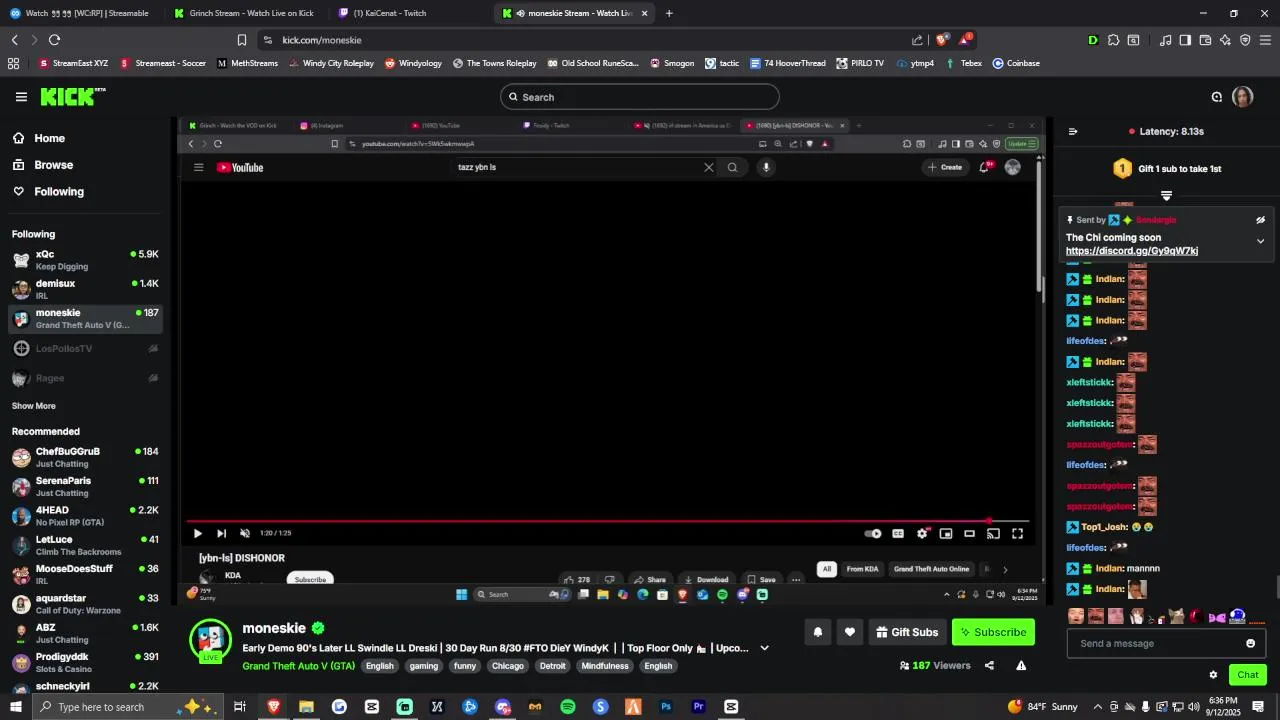Show hidden system tray icons
Screen dimensions: 1280x720
[x=1097, y=707]
